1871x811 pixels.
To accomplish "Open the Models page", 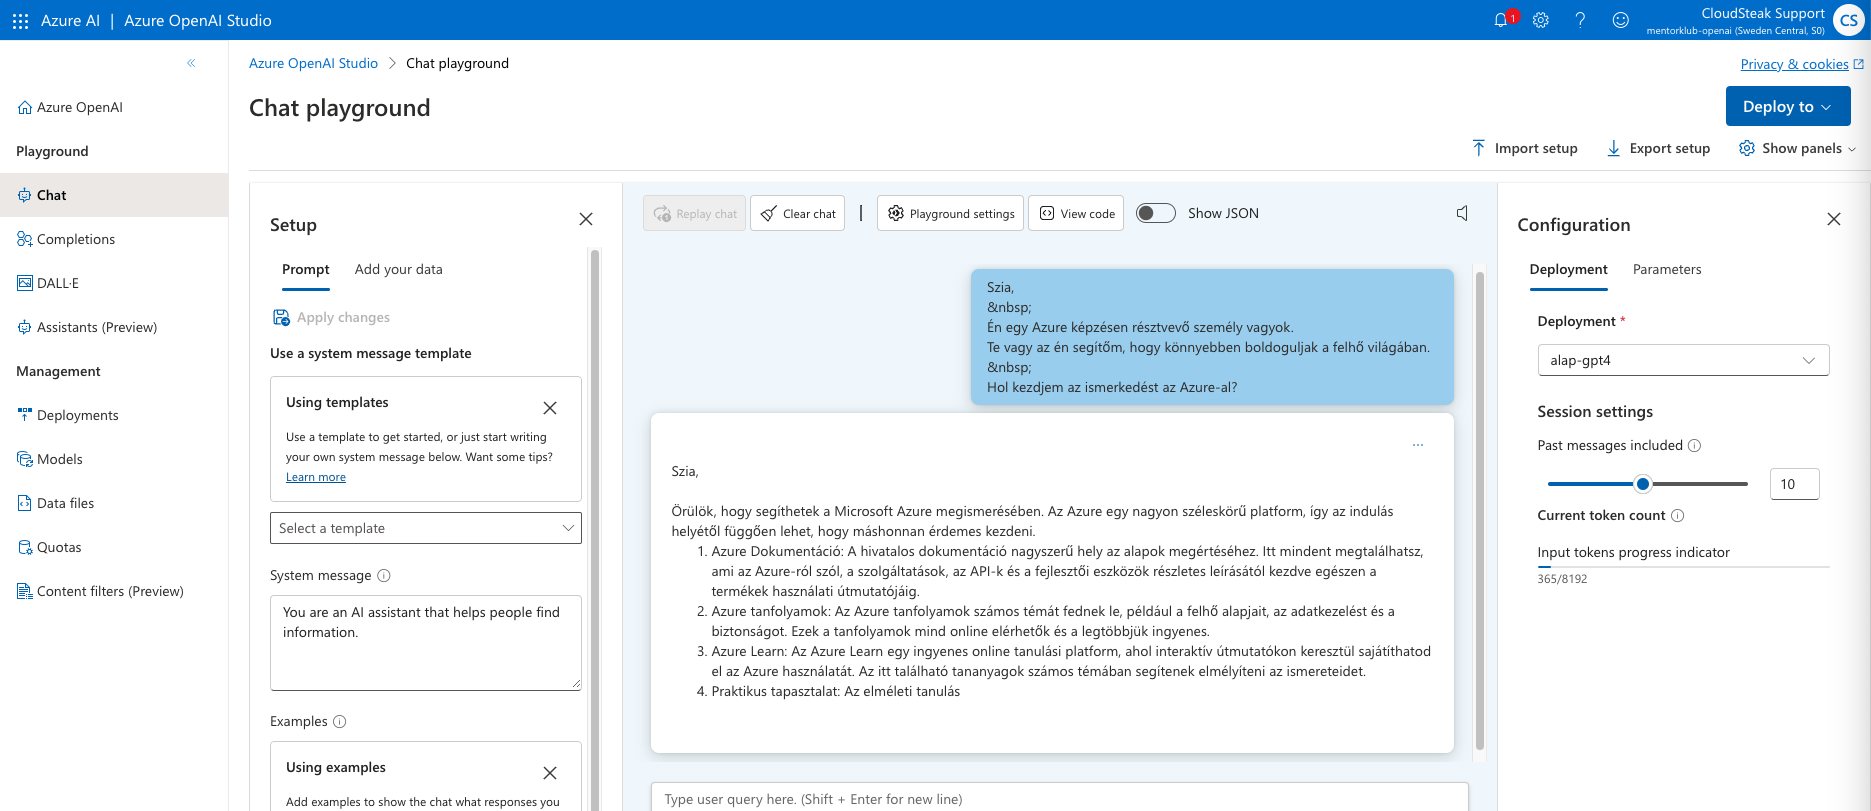I will [x=50, y=459].
